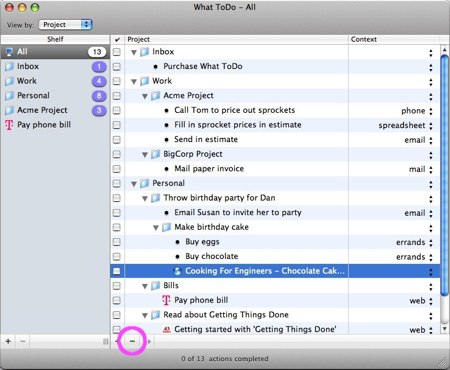Click the All shelf monitor icon
Image resolution: width=450 pixels, height=370 pixels.
click(9, 52)
